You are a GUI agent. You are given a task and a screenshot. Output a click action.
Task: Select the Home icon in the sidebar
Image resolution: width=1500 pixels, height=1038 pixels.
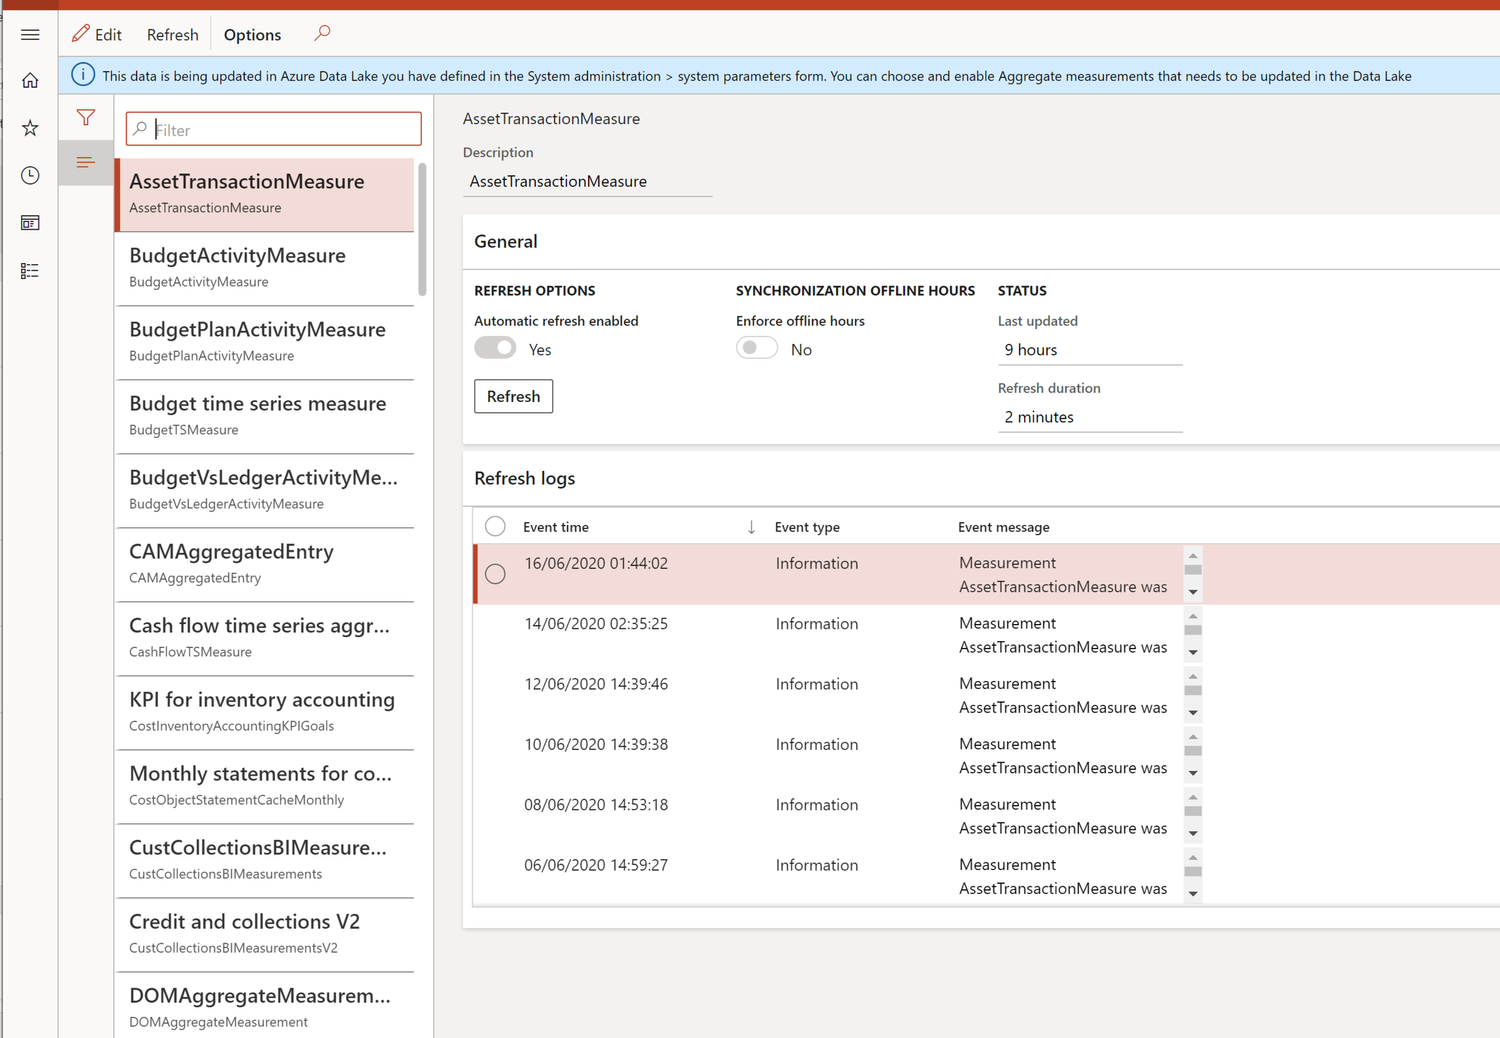pyautogui.click(x=30, y=79)
